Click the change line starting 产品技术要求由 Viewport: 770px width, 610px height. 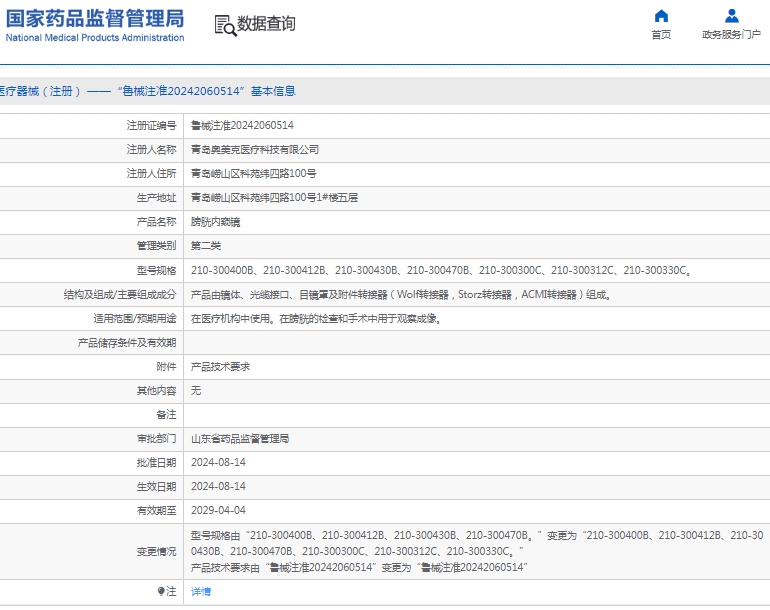pos(359,567)
